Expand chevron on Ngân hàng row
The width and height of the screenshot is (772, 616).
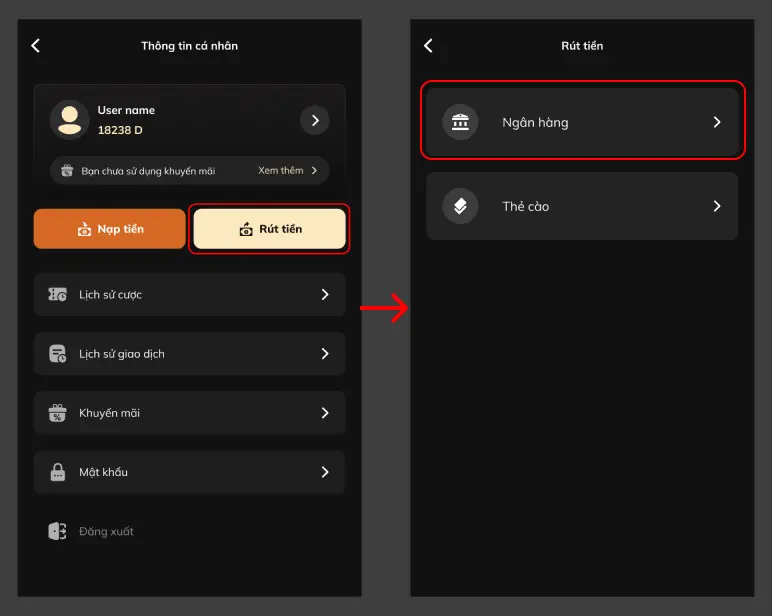tap(717, 122)
